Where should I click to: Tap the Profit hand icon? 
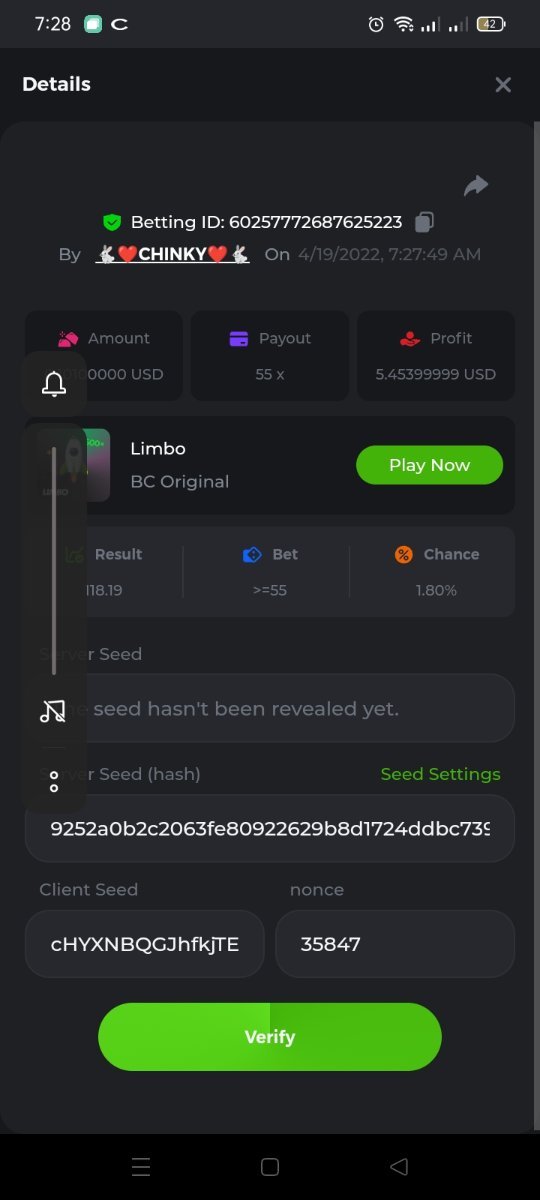click(410, 339)
